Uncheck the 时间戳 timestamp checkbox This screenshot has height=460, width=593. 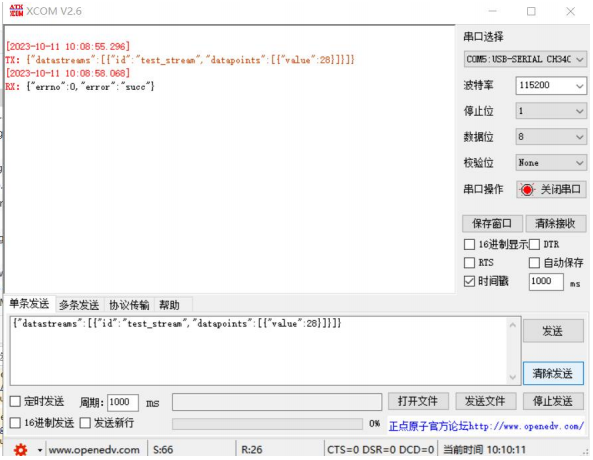469,281
